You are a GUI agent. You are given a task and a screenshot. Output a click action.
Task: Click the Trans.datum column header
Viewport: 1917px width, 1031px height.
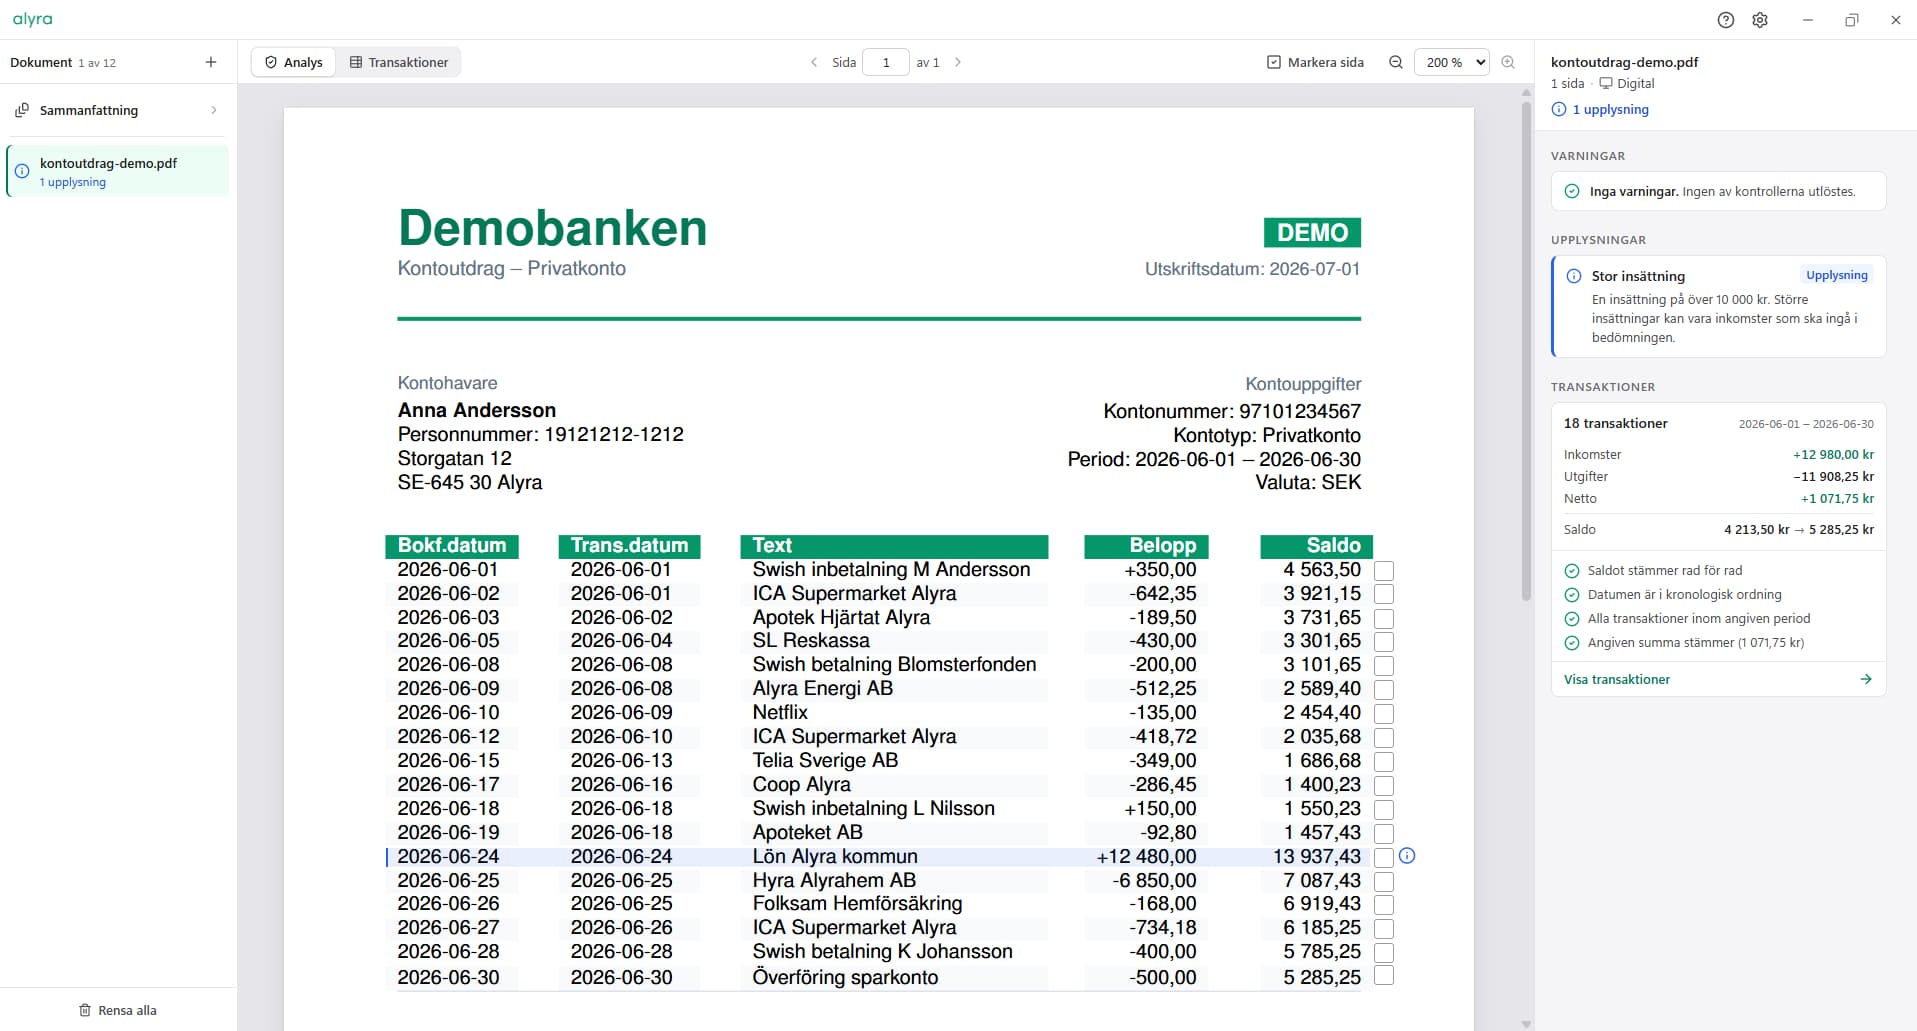629,546
